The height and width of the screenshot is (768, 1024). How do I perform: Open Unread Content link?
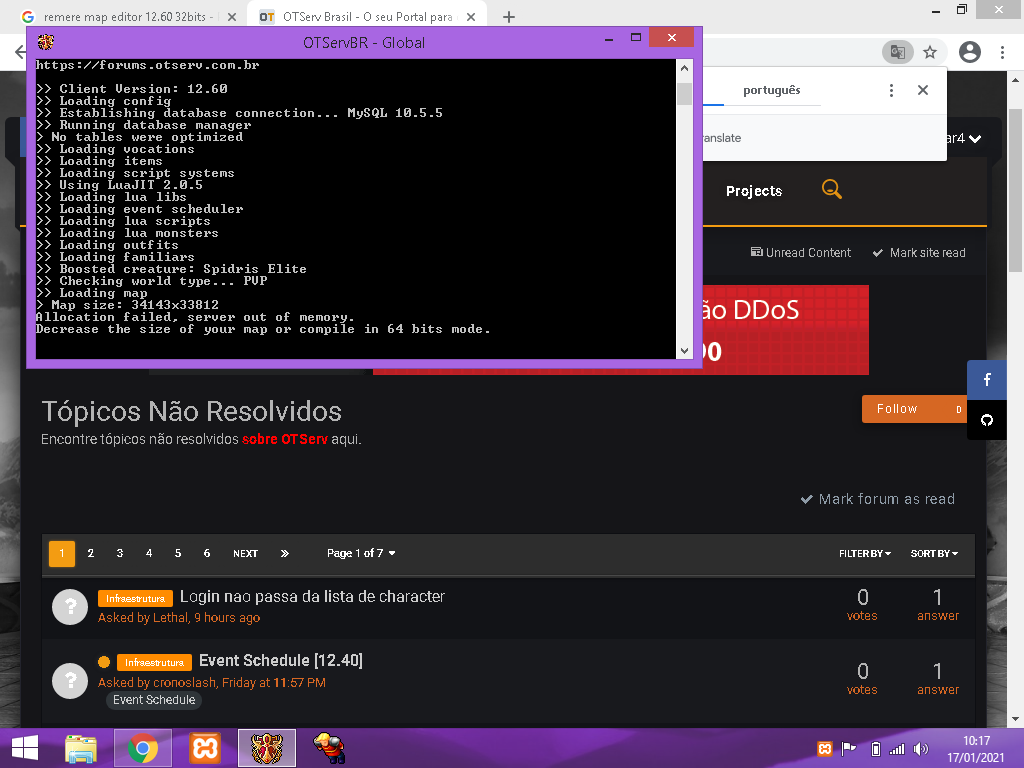click(x=801, y=253)
